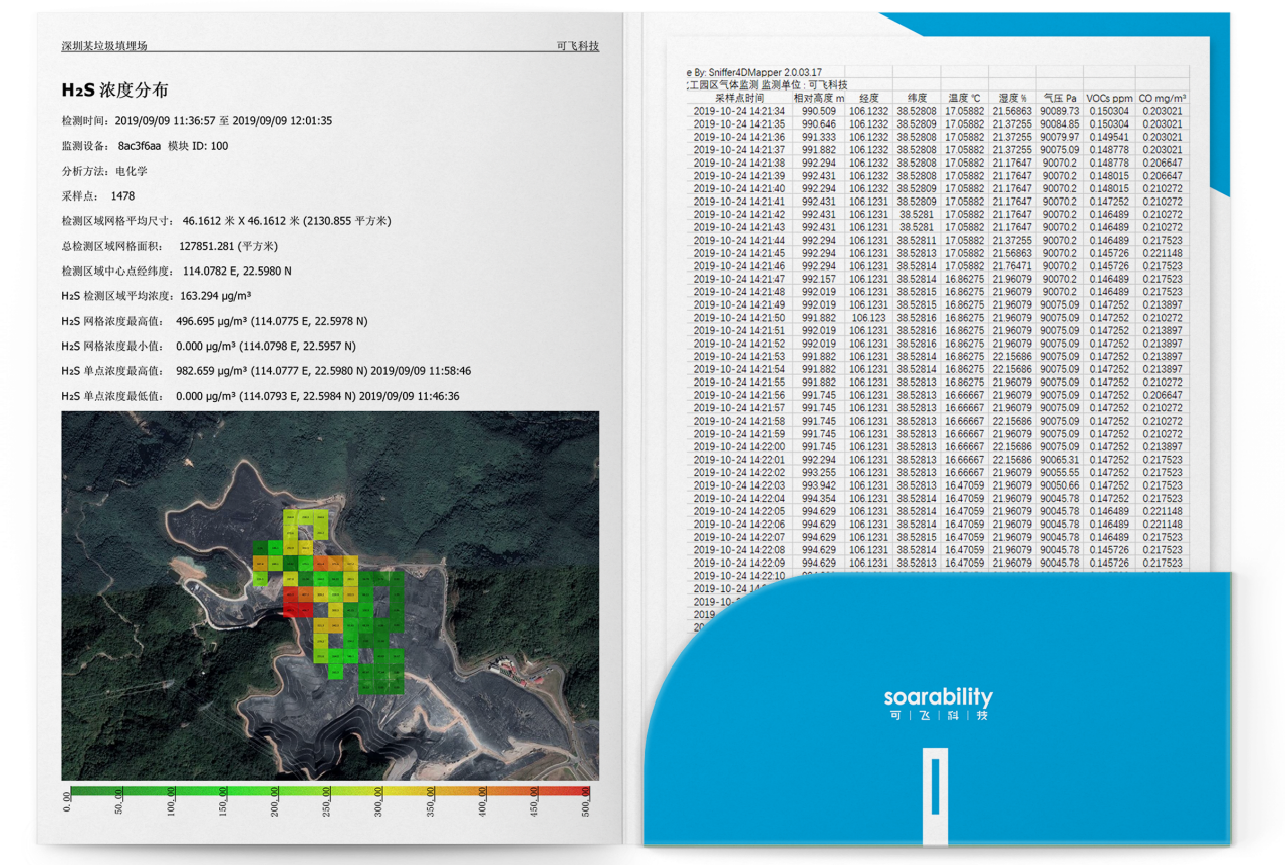Select the 采样点时间 column header
Viewport: 1286px width, 865px height.
pos(740,98)
